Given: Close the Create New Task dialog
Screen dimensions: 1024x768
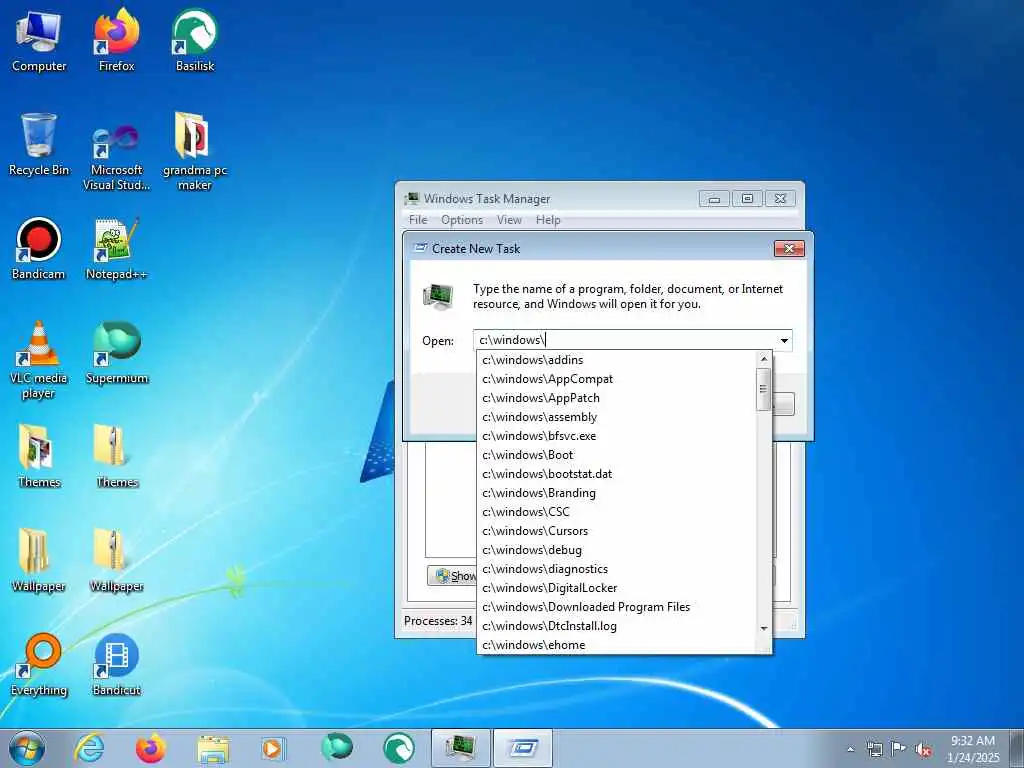Looking at the screenshot, I should click(x=789, y=249).
